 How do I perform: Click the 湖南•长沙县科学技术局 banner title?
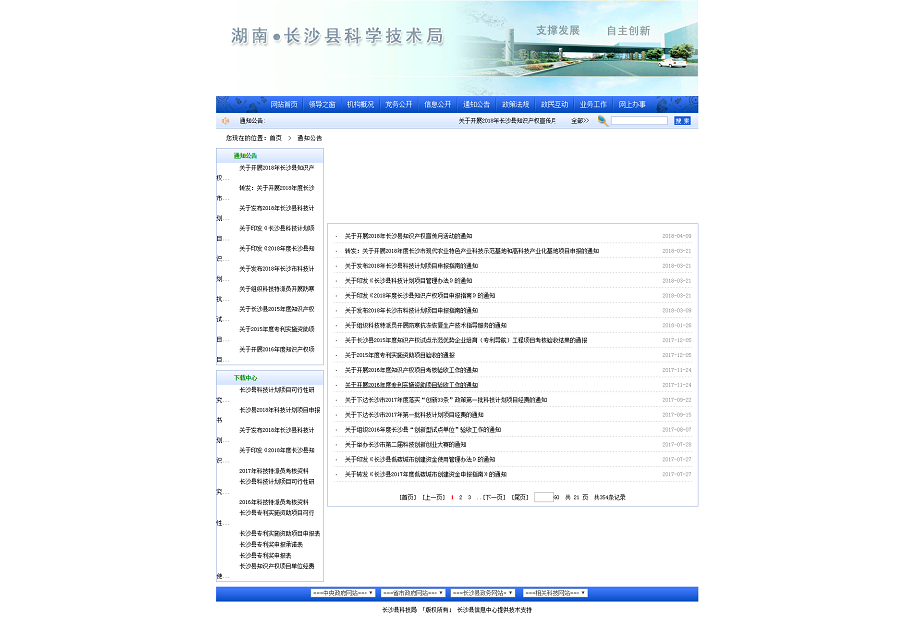[x=337, y=36]
